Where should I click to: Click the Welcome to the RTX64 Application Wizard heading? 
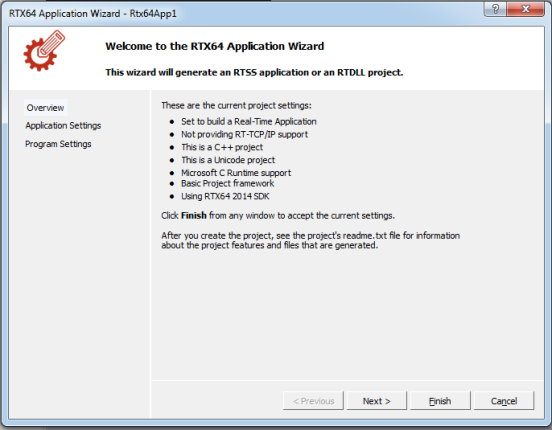coord(215,46)
